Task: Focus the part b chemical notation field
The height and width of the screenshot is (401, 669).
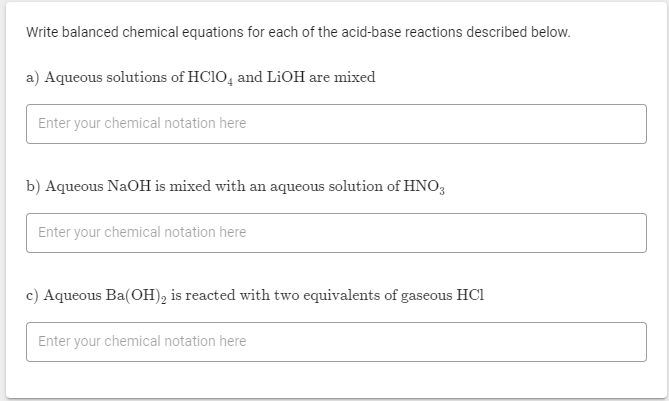Action: (x=336, y=233)
